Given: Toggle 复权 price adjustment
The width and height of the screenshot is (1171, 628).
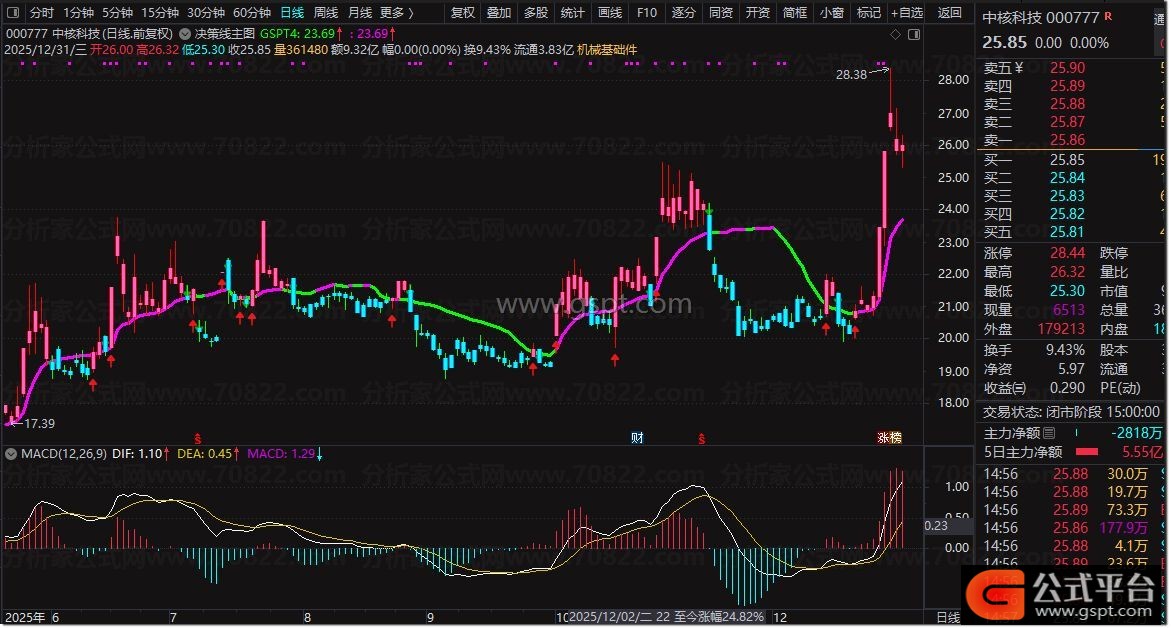Looking at the screenshot, I should [463, 13].
